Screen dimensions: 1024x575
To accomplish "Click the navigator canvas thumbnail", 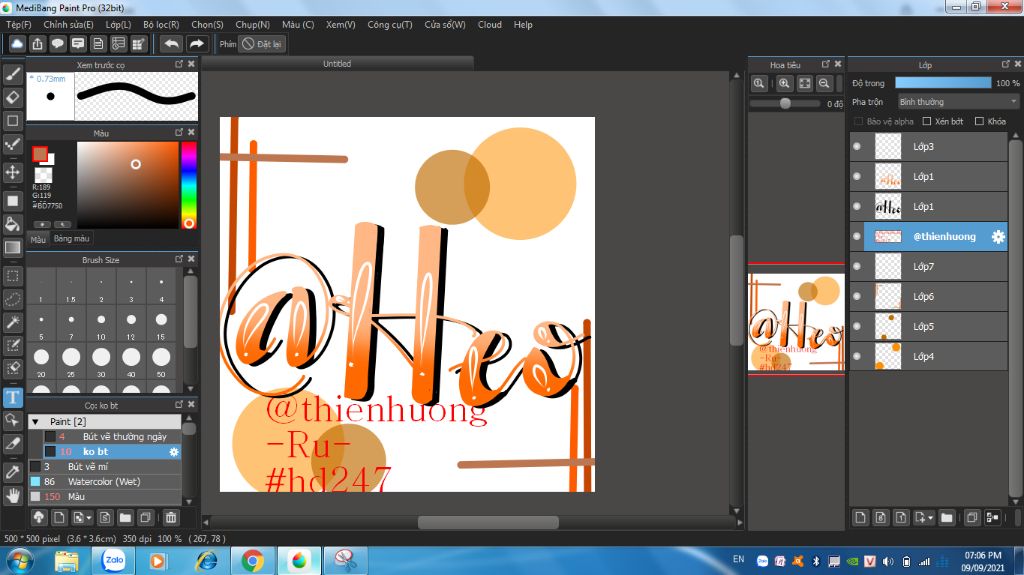I will (x=796, y=321).
